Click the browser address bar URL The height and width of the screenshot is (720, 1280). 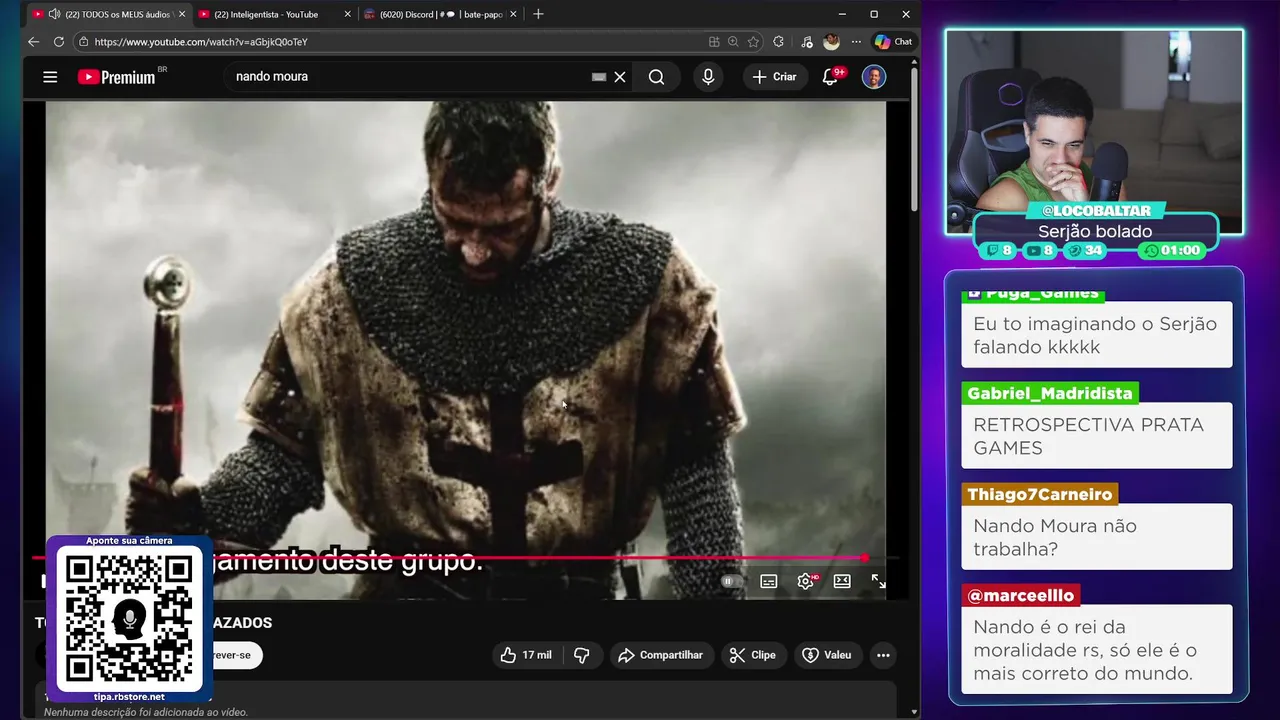click(201, 42)
